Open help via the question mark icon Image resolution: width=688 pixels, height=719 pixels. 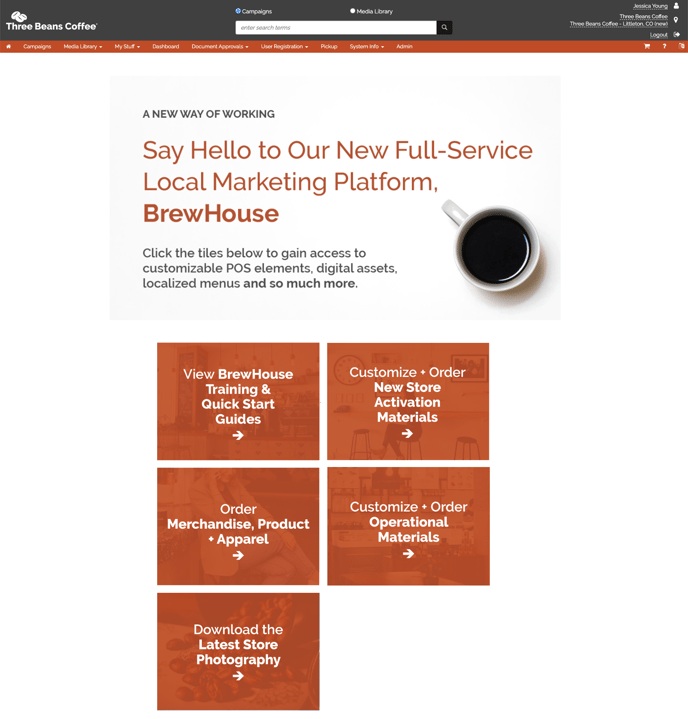(664, 46)
